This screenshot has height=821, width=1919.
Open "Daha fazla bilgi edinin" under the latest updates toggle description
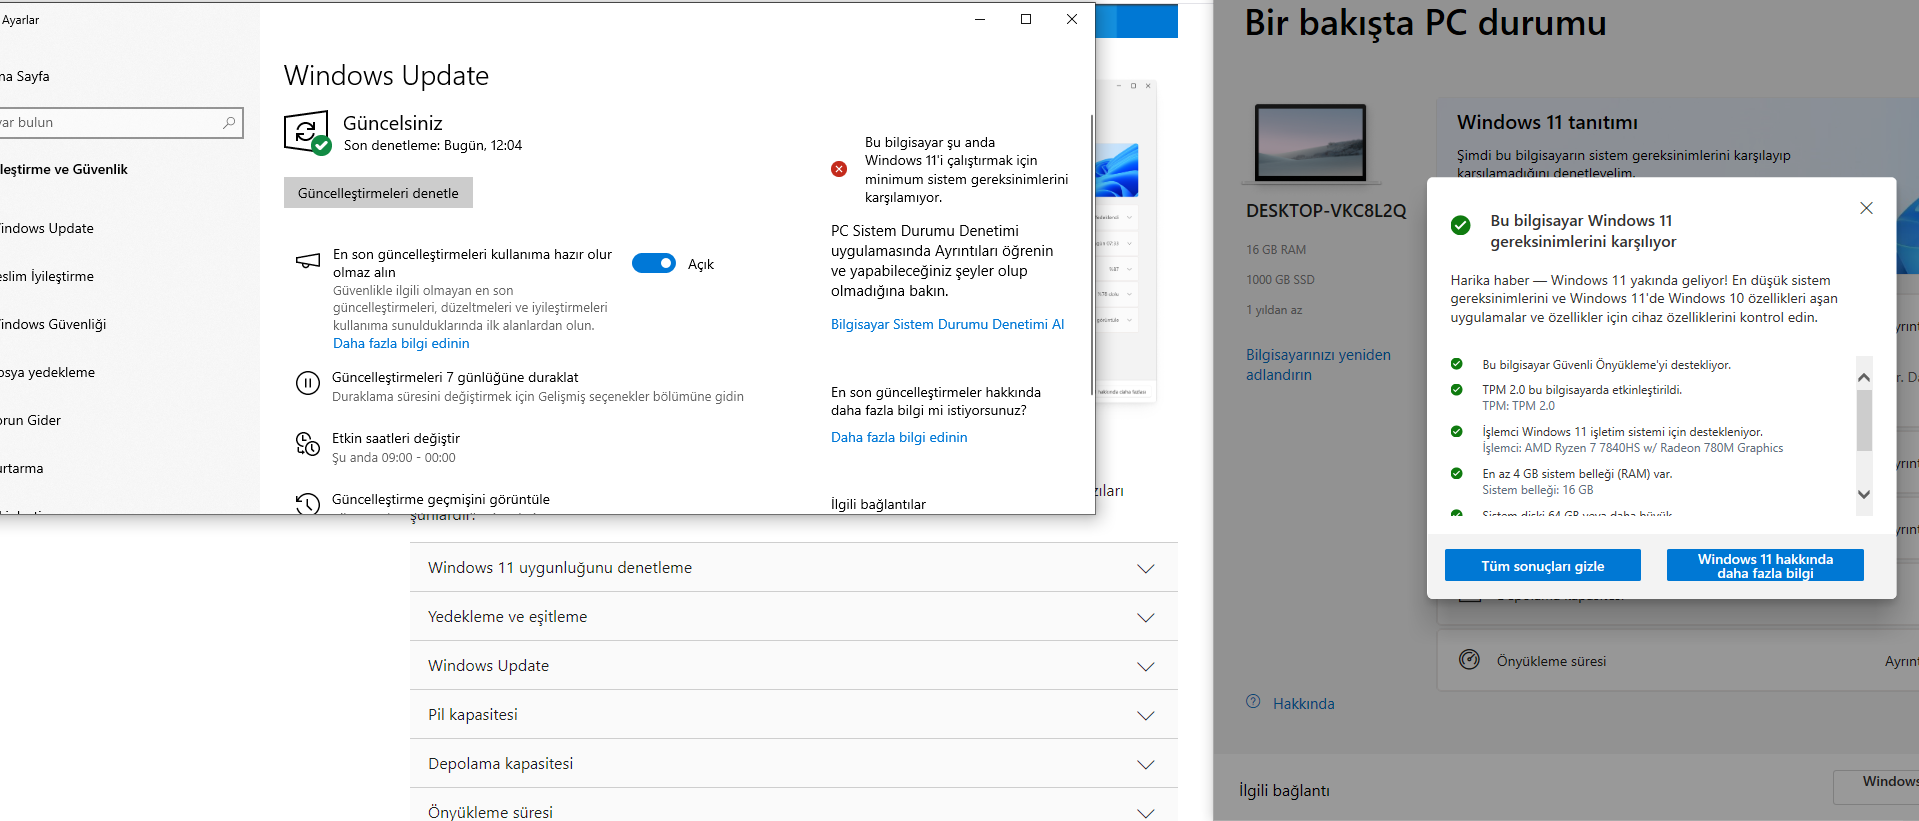[401, 343]
